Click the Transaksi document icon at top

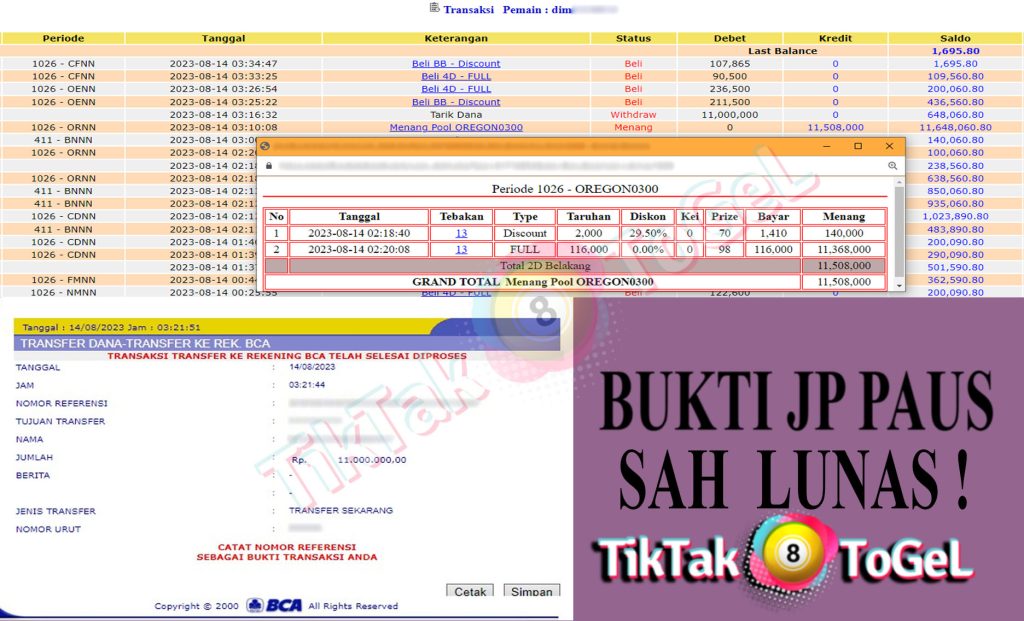coord(433,8)
